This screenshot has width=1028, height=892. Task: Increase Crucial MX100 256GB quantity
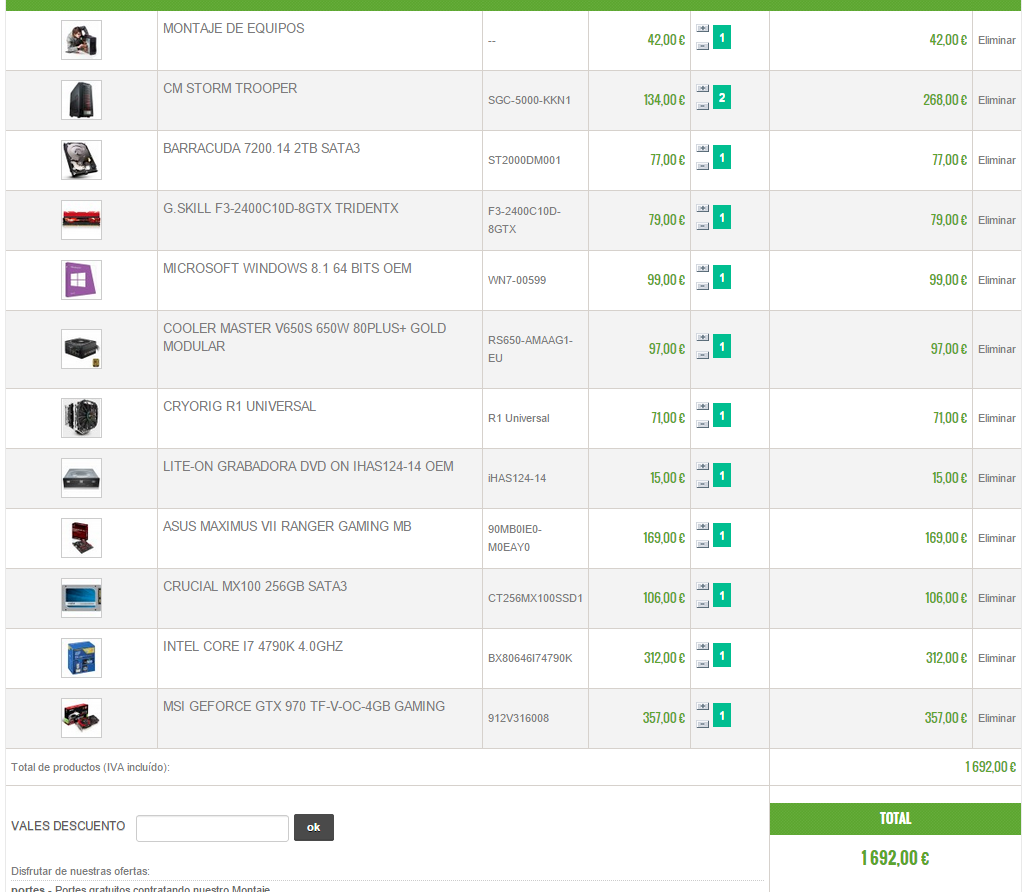point(702,587)
